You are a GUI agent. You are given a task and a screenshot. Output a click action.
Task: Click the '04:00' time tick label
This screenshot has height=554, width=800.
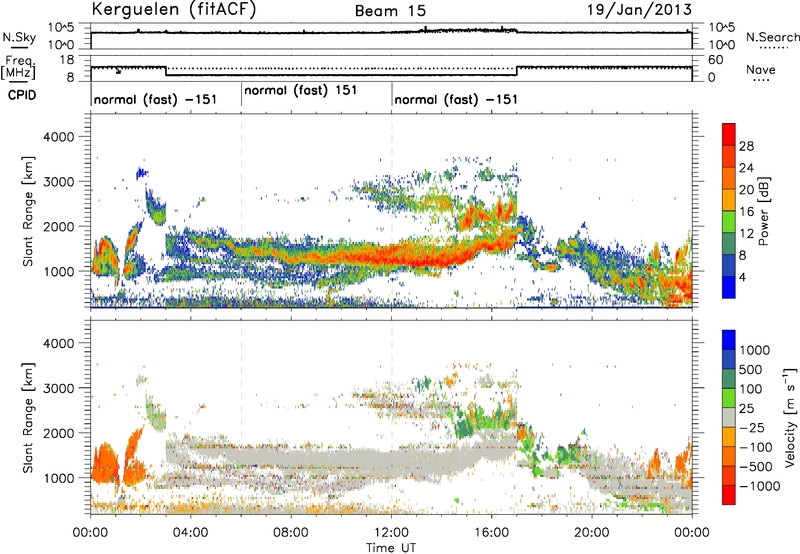pos(190,533)
